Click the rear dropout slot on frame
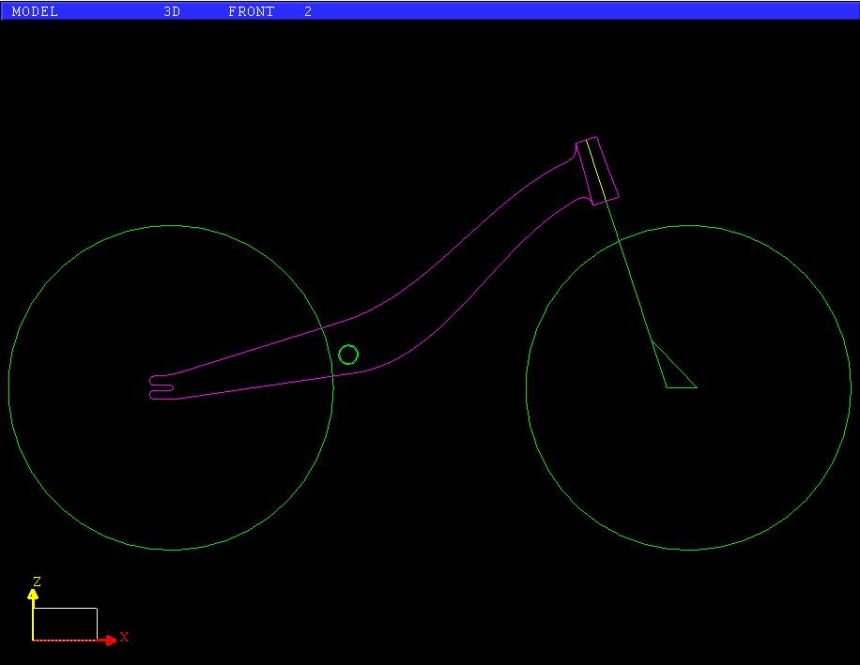This screenshot has height=665, width=860. coord(162,387)
